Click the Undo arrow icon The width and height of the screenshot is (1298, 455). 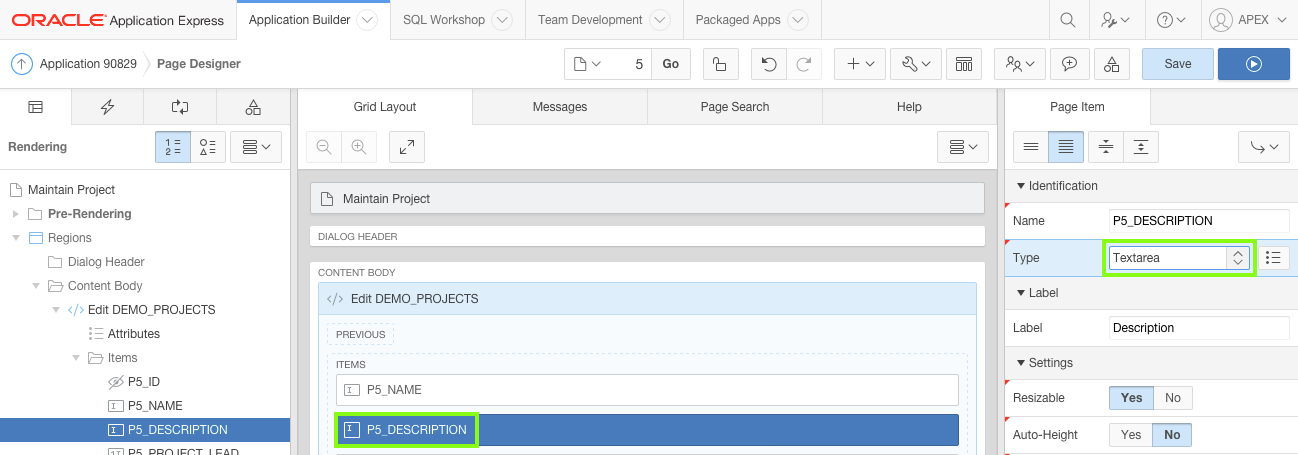point(769,64)
